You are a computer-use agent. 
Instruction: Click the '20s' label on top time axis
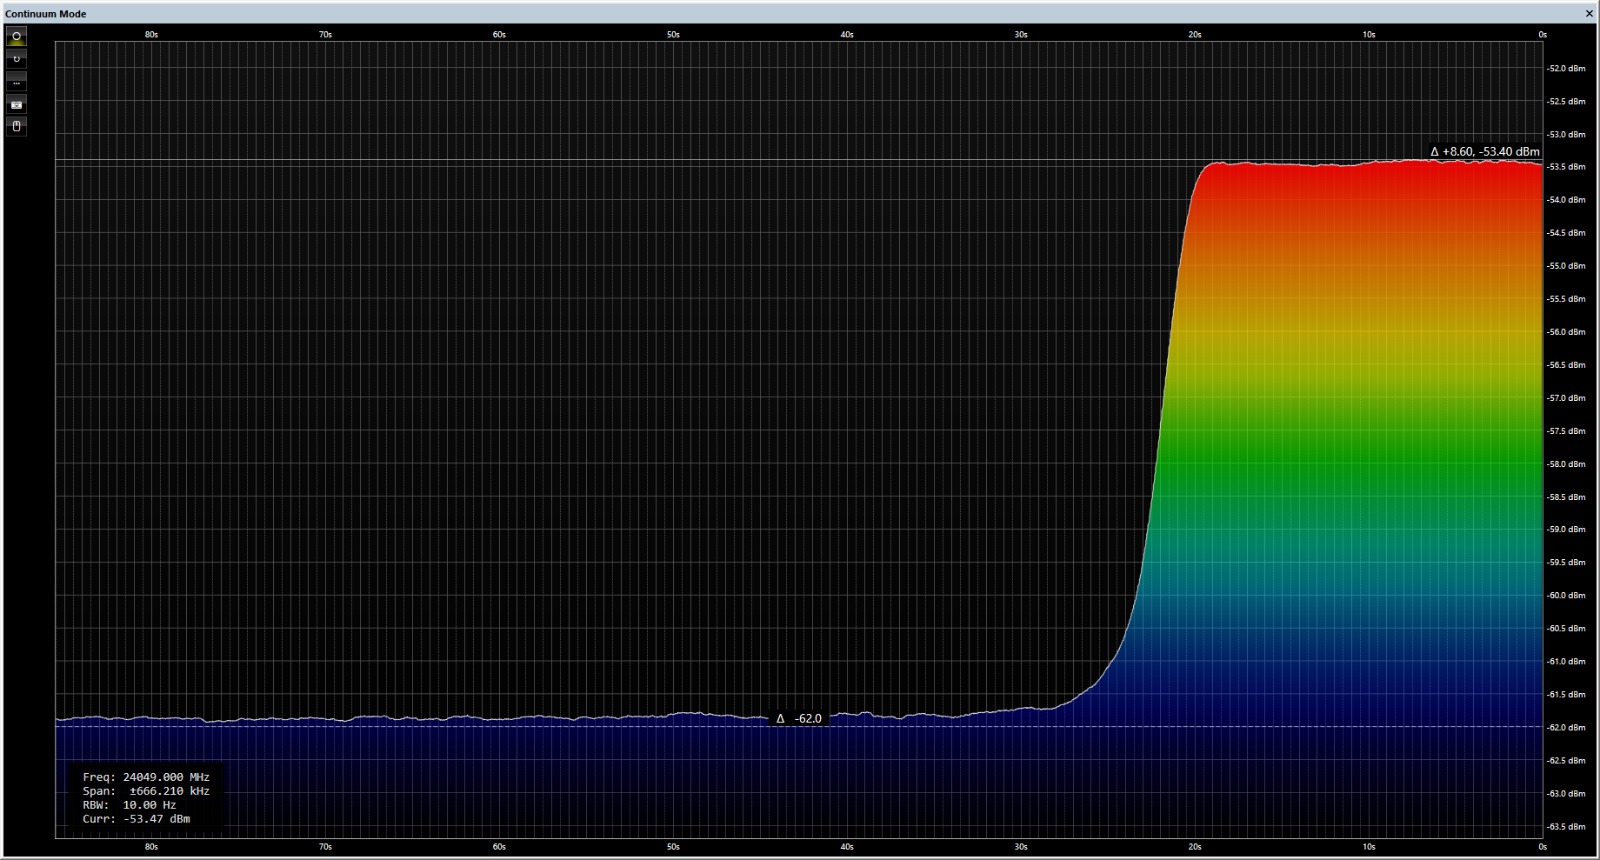pos(1195,35)
